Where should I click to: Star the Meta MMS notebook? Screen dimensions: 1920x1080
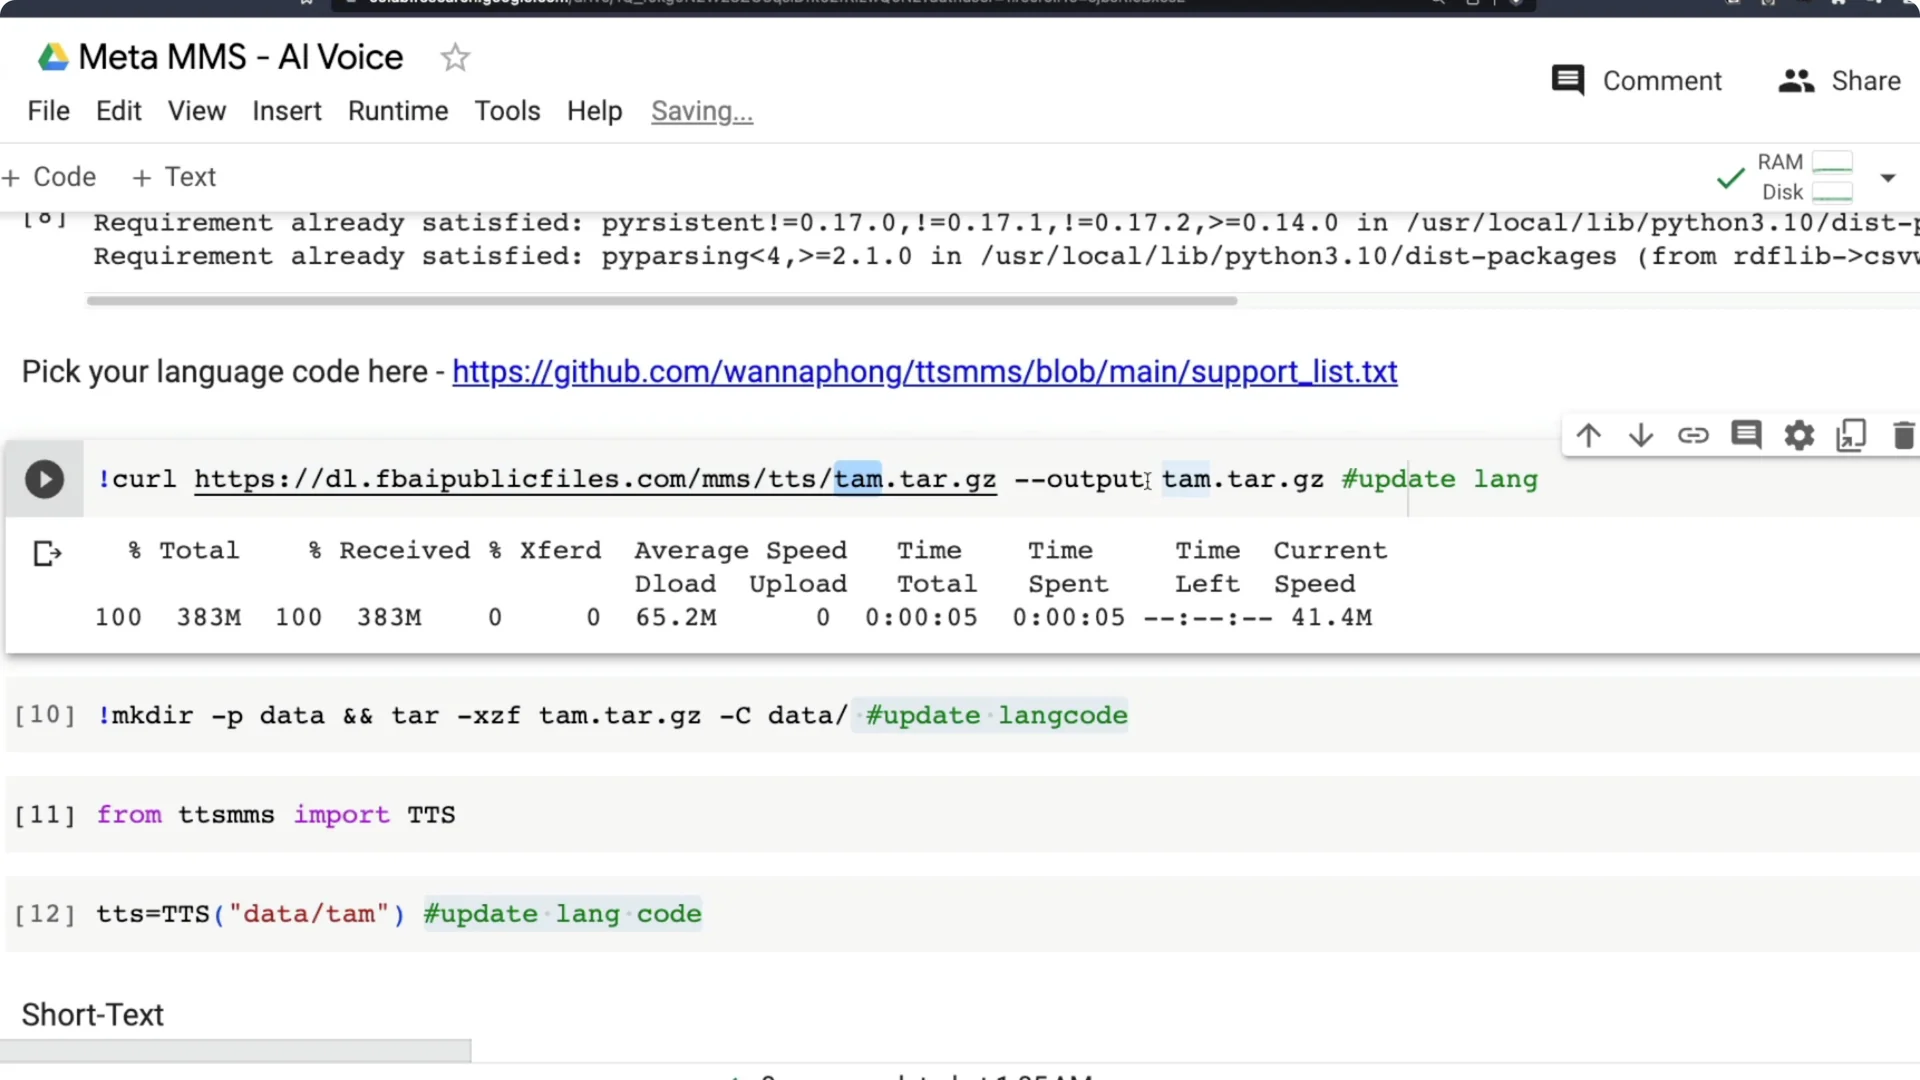pos(455,57)
